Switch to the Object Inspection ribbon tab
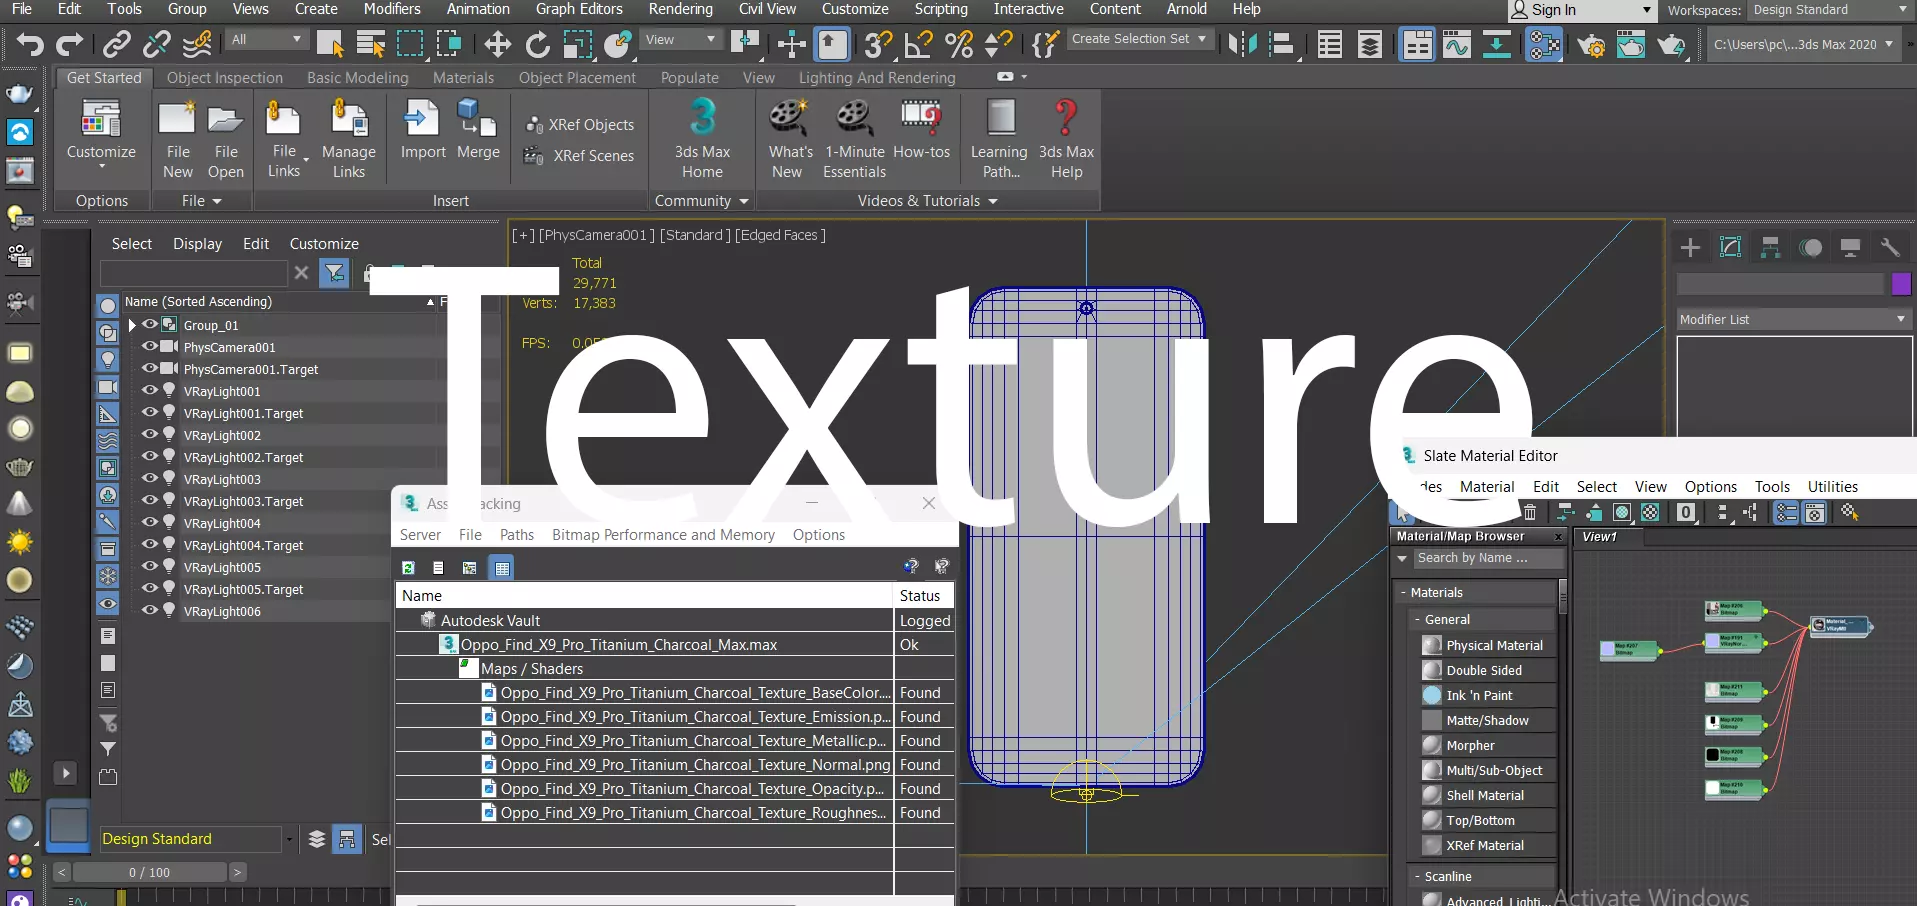 (224, 78)
